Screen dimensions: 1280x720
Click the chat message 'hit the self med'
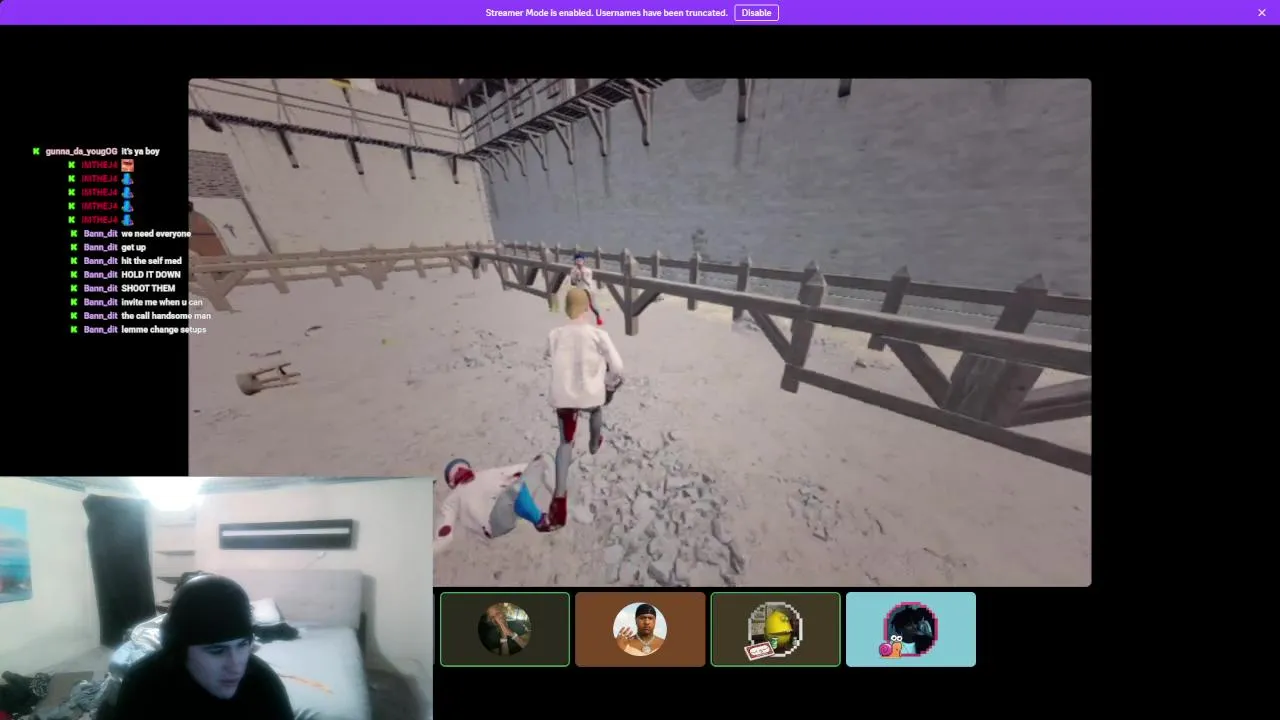click(151, 261)
